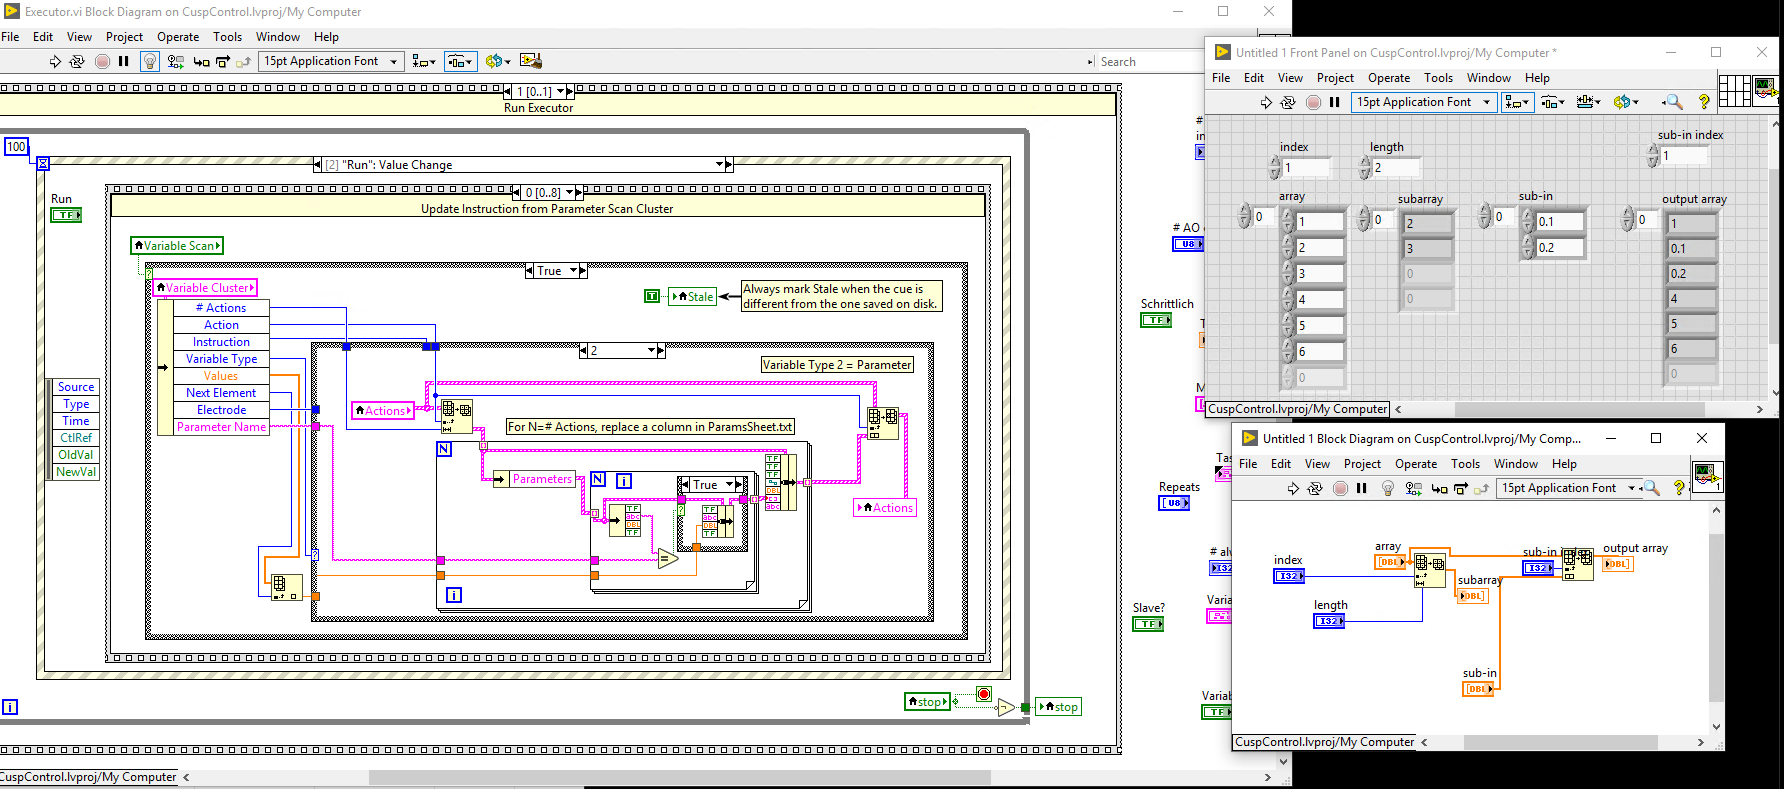Toggle the Slave? boolean terminal

pos(1147,624)
